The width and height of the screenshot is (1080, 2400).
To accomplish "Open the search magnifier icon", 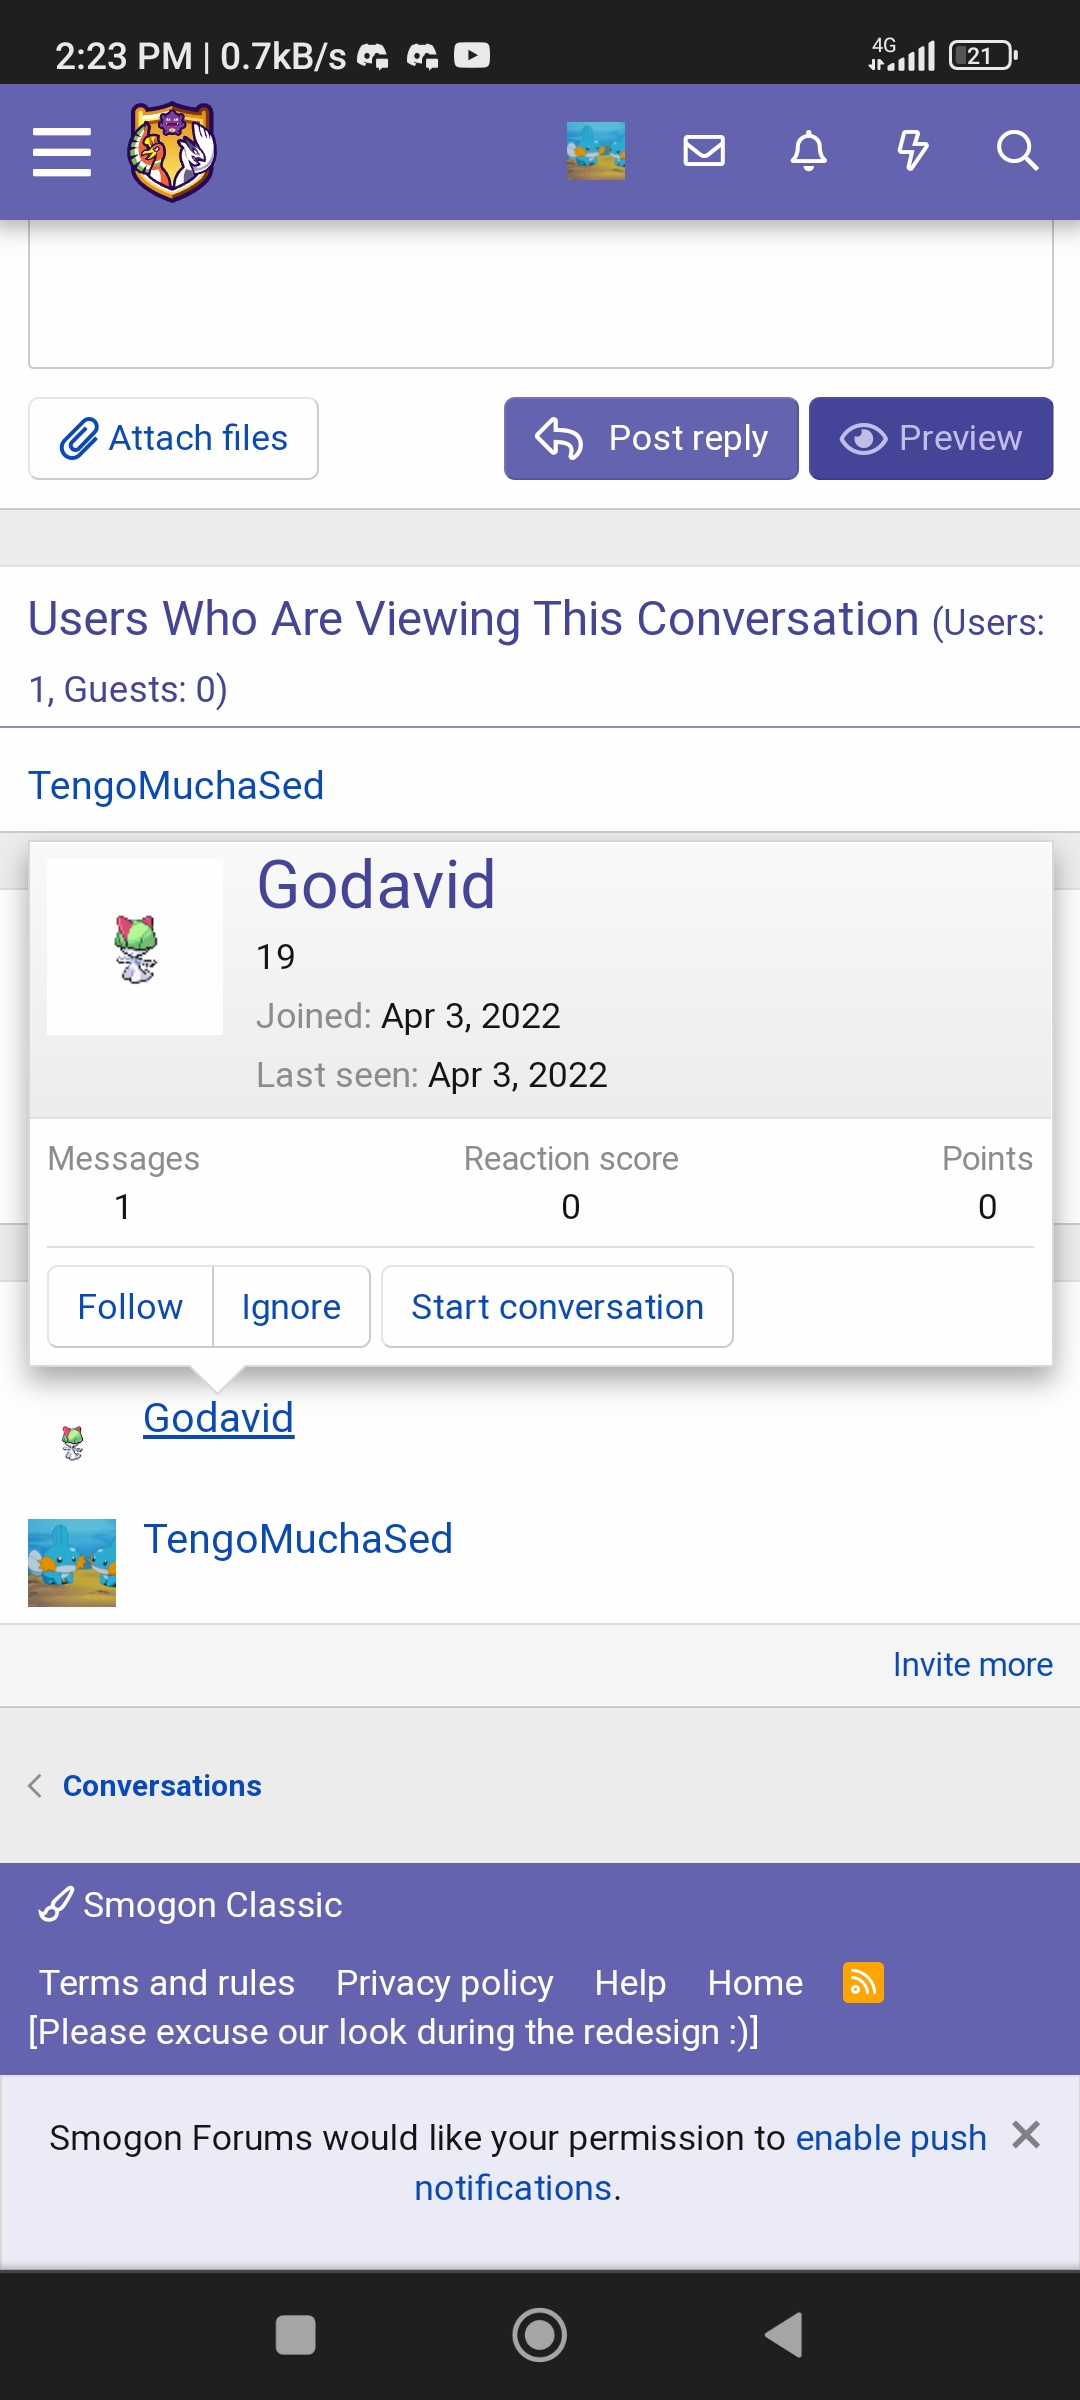I will point(1017,151).
